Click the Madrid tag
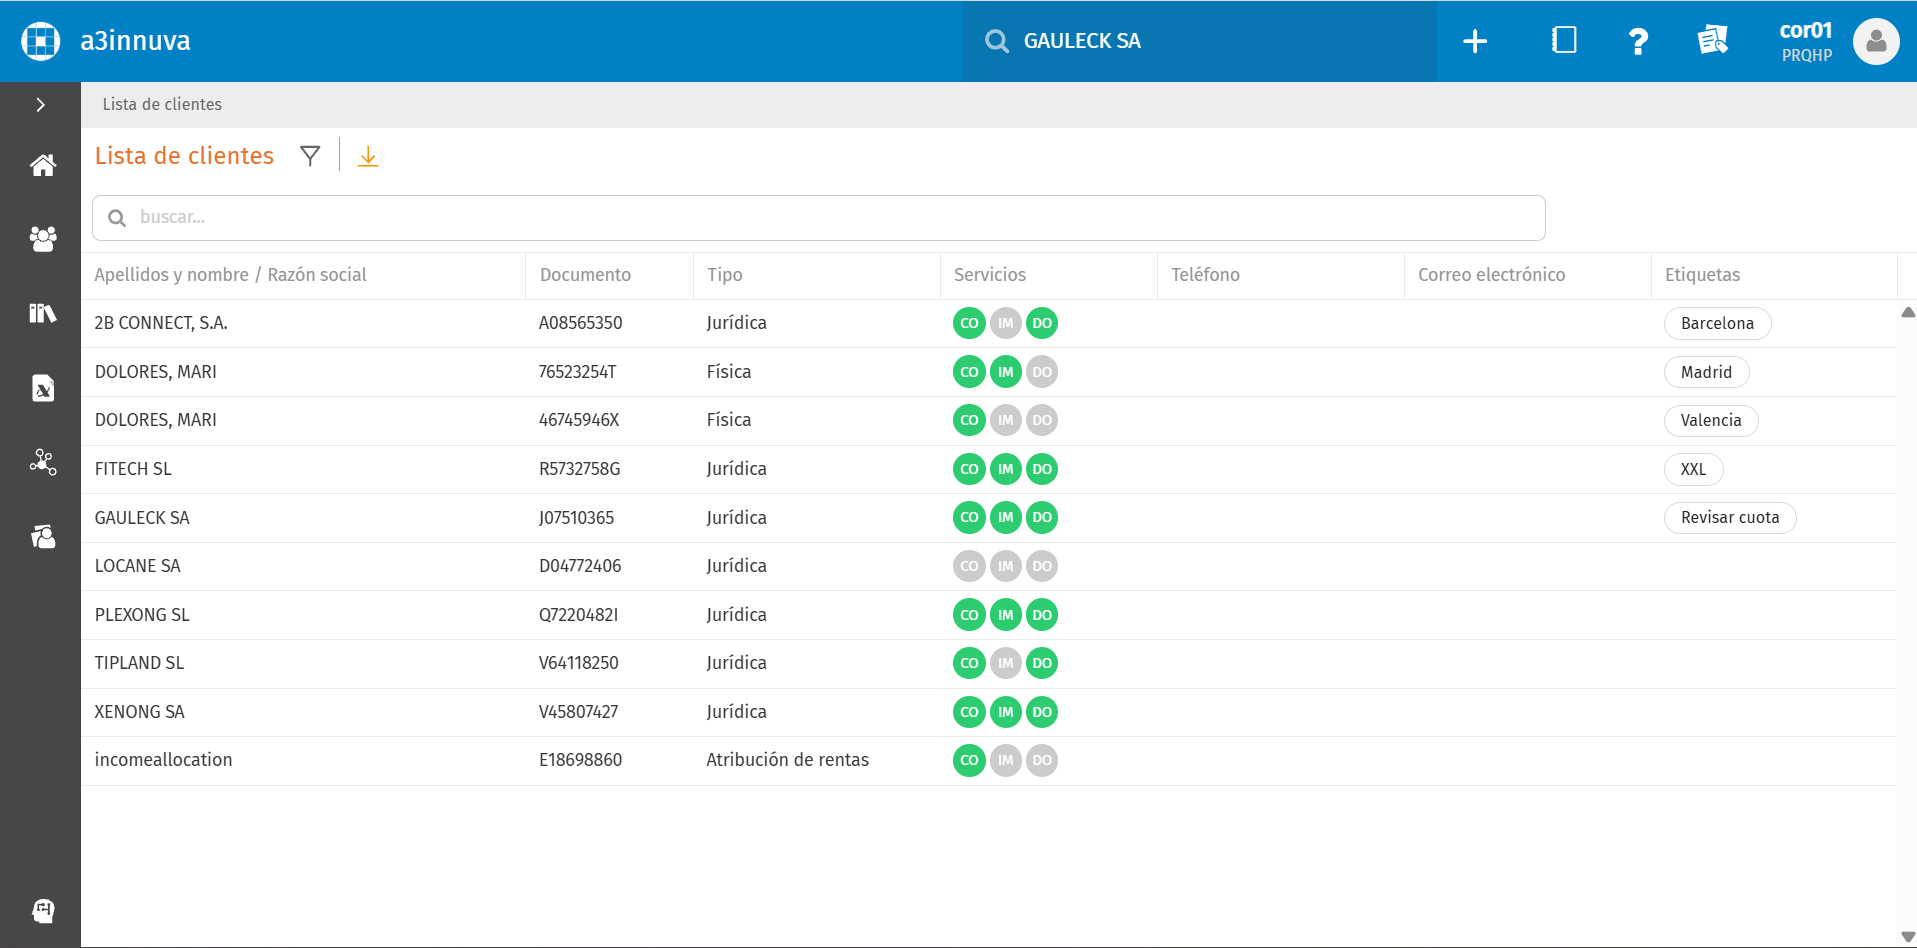Viewport: 1917px width, 948px height. [x=1706, y=372]
